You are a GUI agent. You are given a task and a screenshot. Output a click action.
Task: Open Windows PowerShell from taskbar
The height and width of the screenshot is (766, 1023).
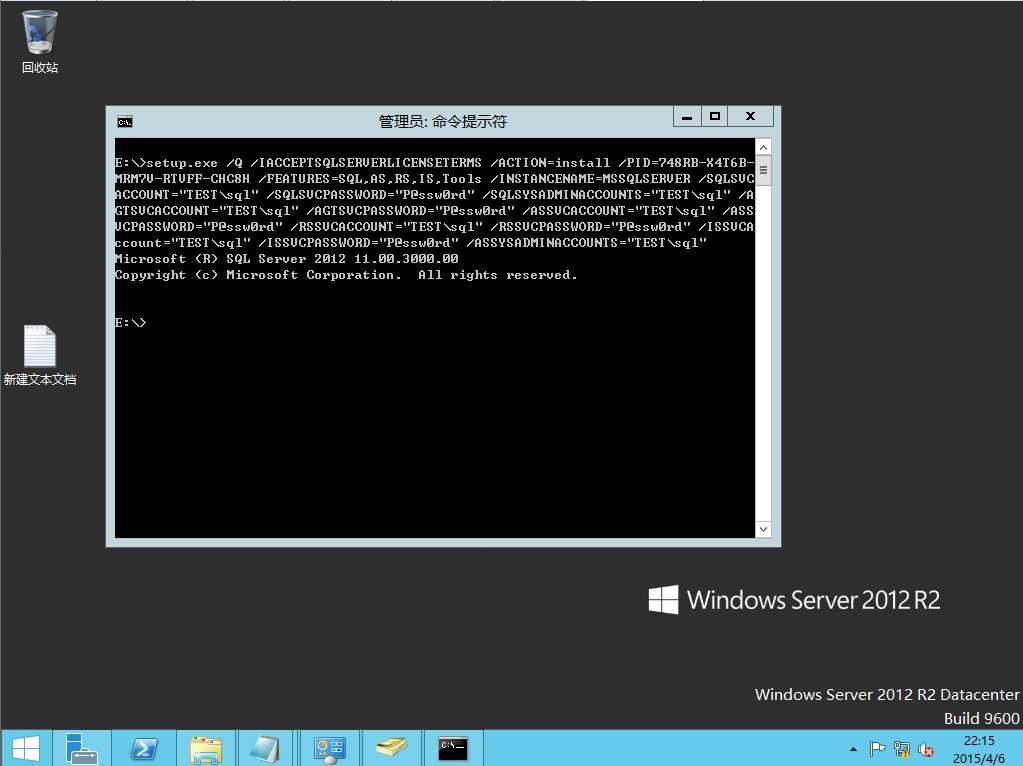pos(143,748)
